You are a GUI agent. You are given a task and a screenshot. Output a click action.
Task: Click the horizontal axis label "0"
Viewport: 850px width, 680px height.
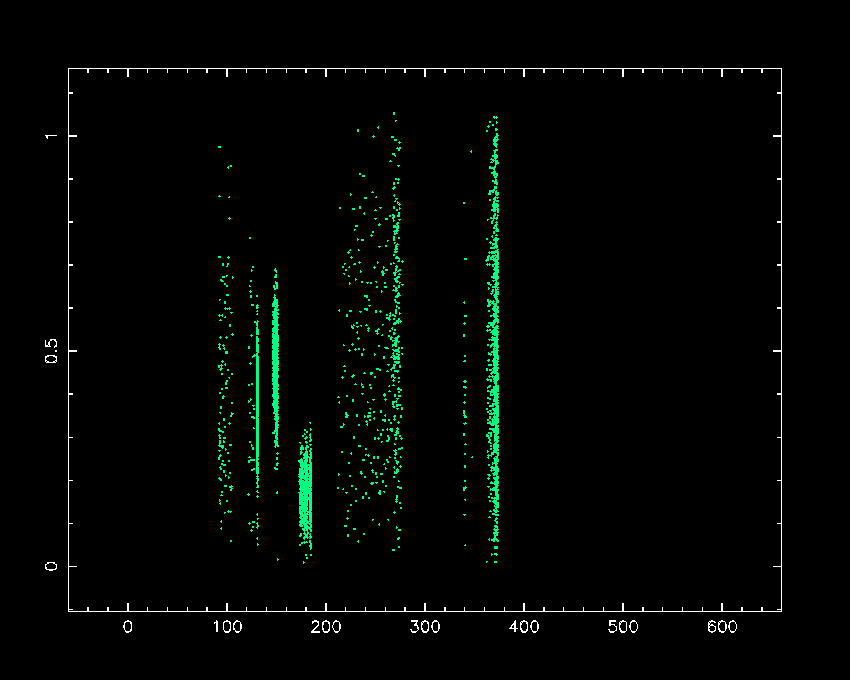[x=128, y=627]
